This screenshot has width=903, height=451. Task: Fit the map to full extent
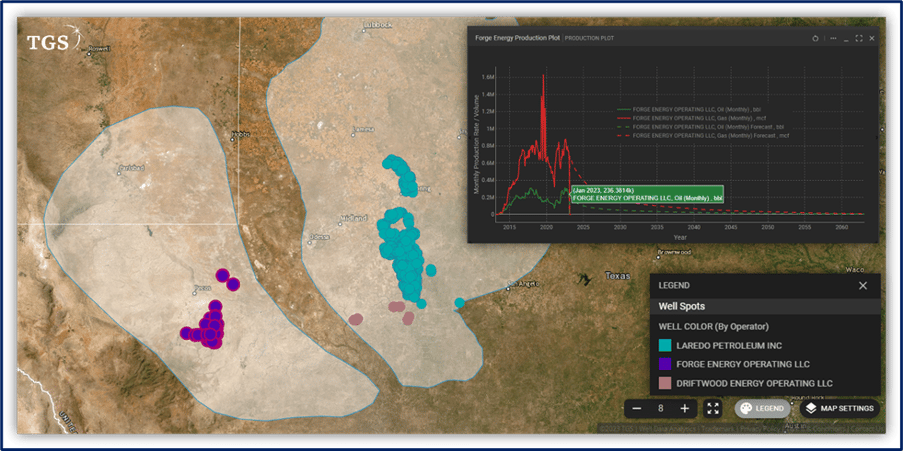pos(713,408)
